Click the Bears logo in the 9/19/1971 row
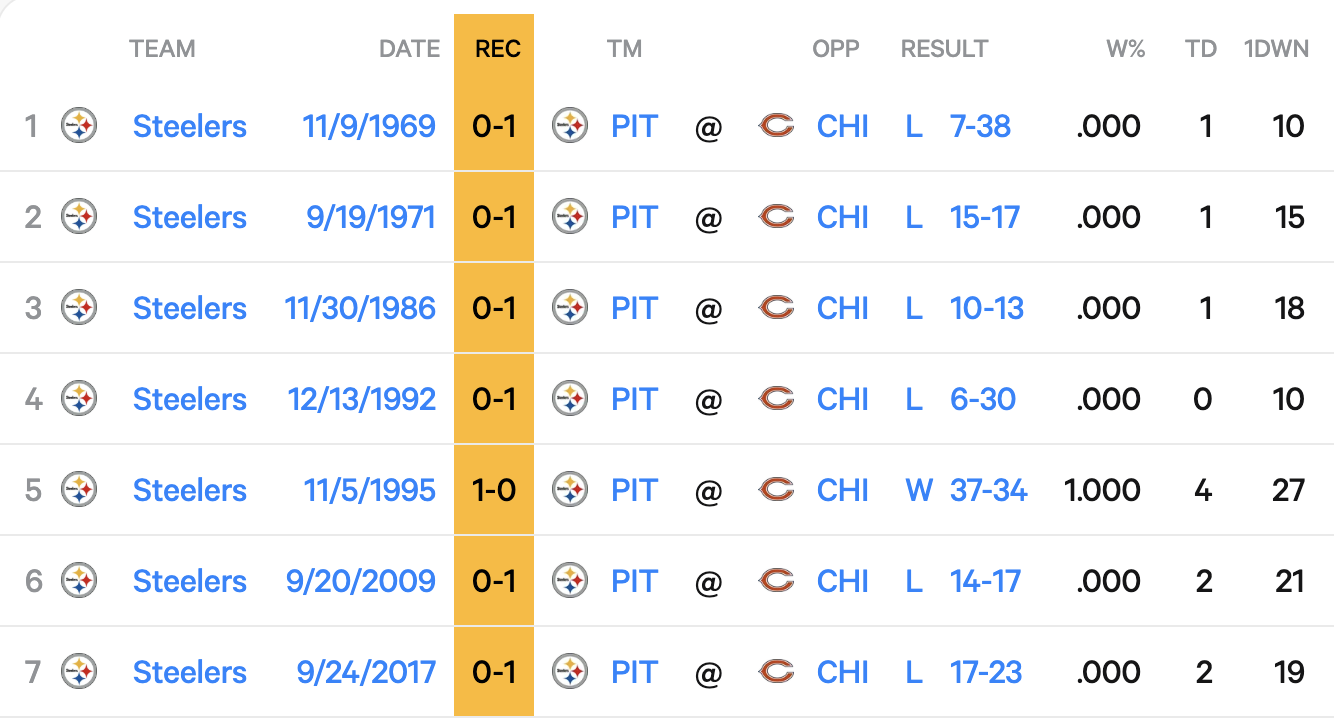Screen dimensions: 1334x726 pyautogui.click(x=776, y=218)
